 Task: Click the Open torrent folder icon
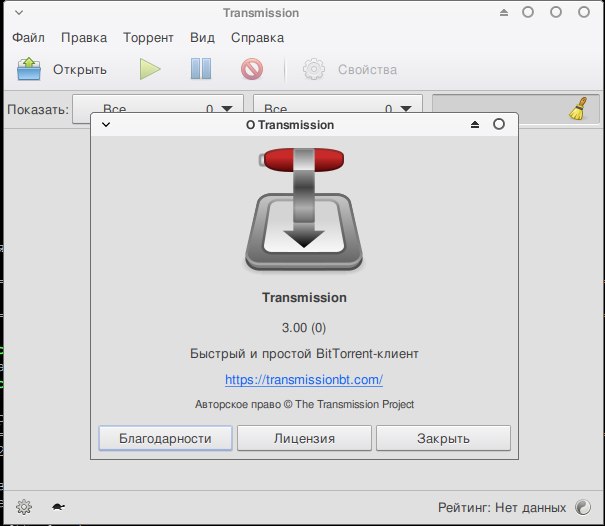(29, 69)
